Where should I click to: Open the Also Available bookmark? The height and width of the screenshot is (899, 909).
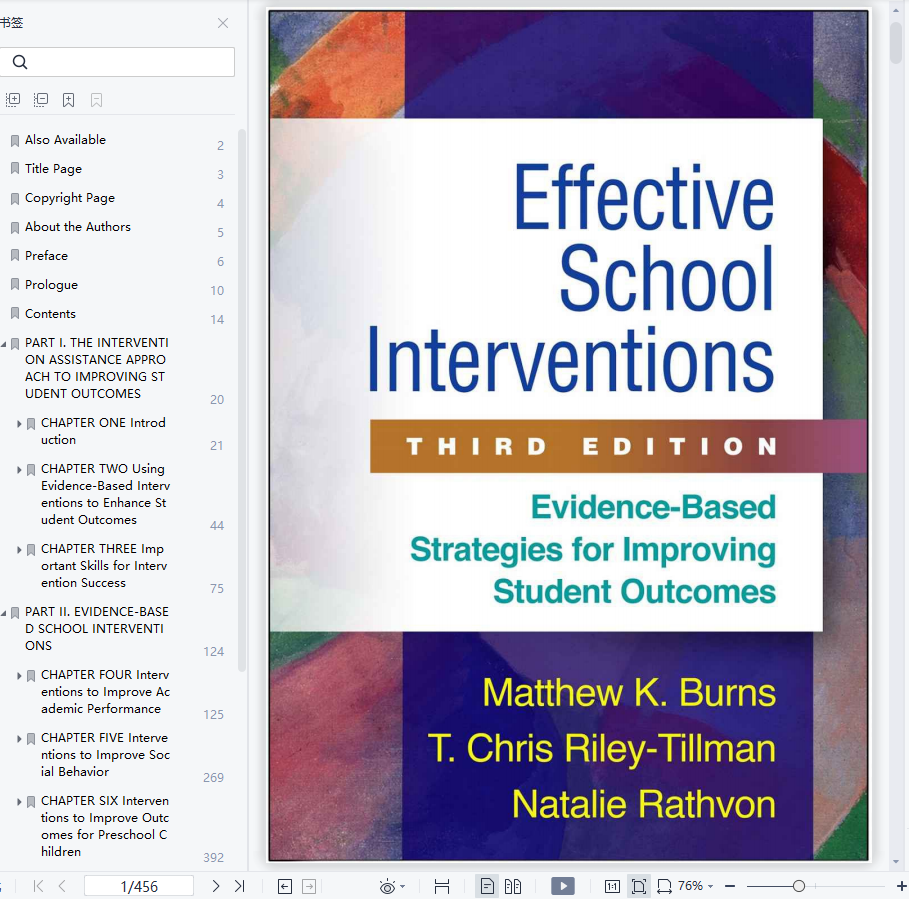click(x=65, y=140)
